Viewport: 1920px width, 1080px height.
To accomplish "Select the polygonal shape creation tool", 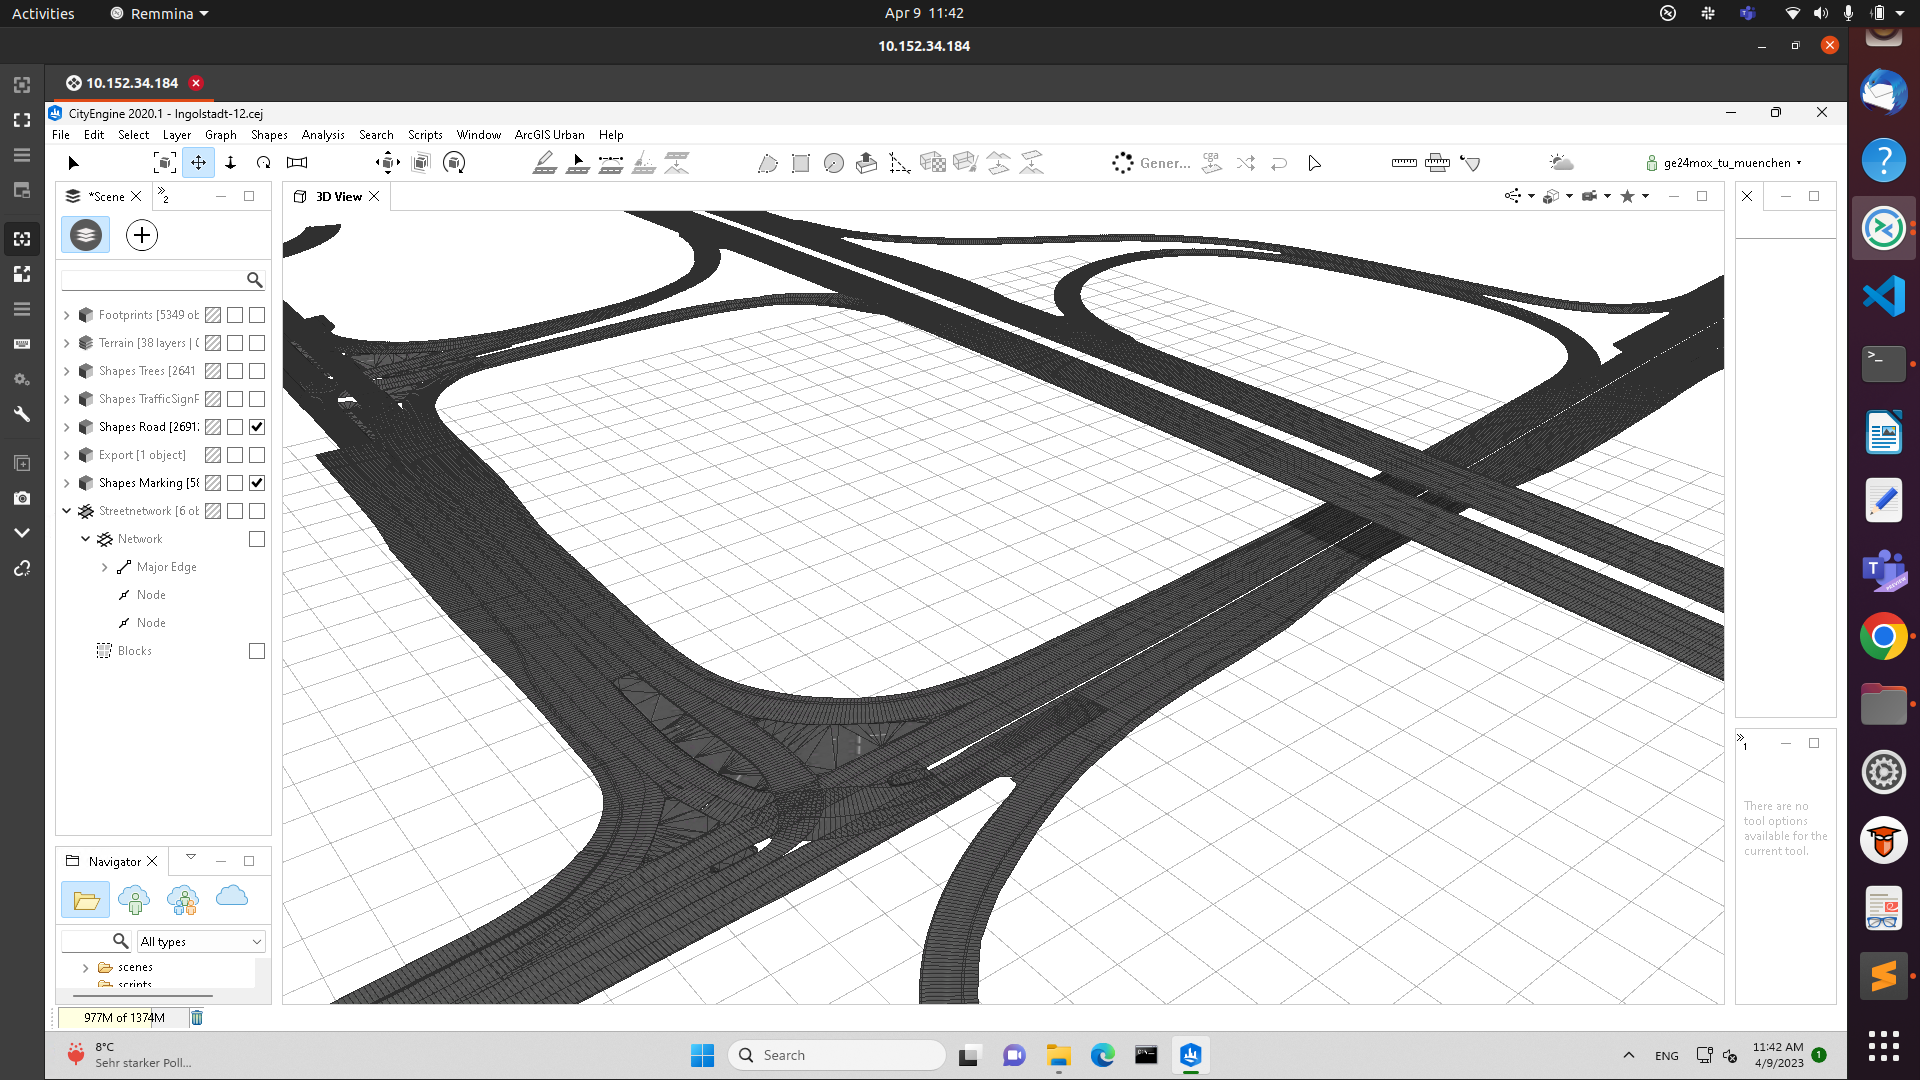I will (x=768, y=163).
